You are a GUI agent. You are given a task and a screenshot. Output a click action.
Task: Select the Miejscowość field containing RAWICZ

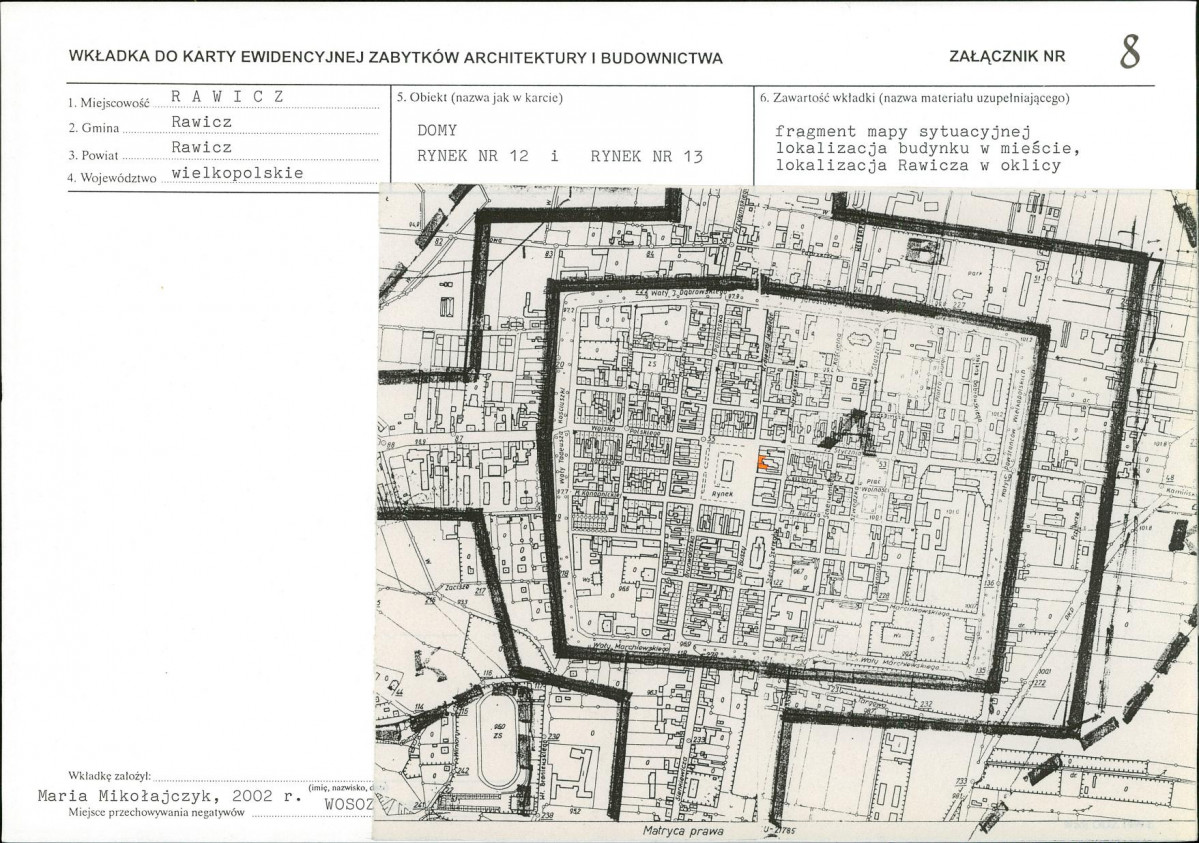coord(228,96)
